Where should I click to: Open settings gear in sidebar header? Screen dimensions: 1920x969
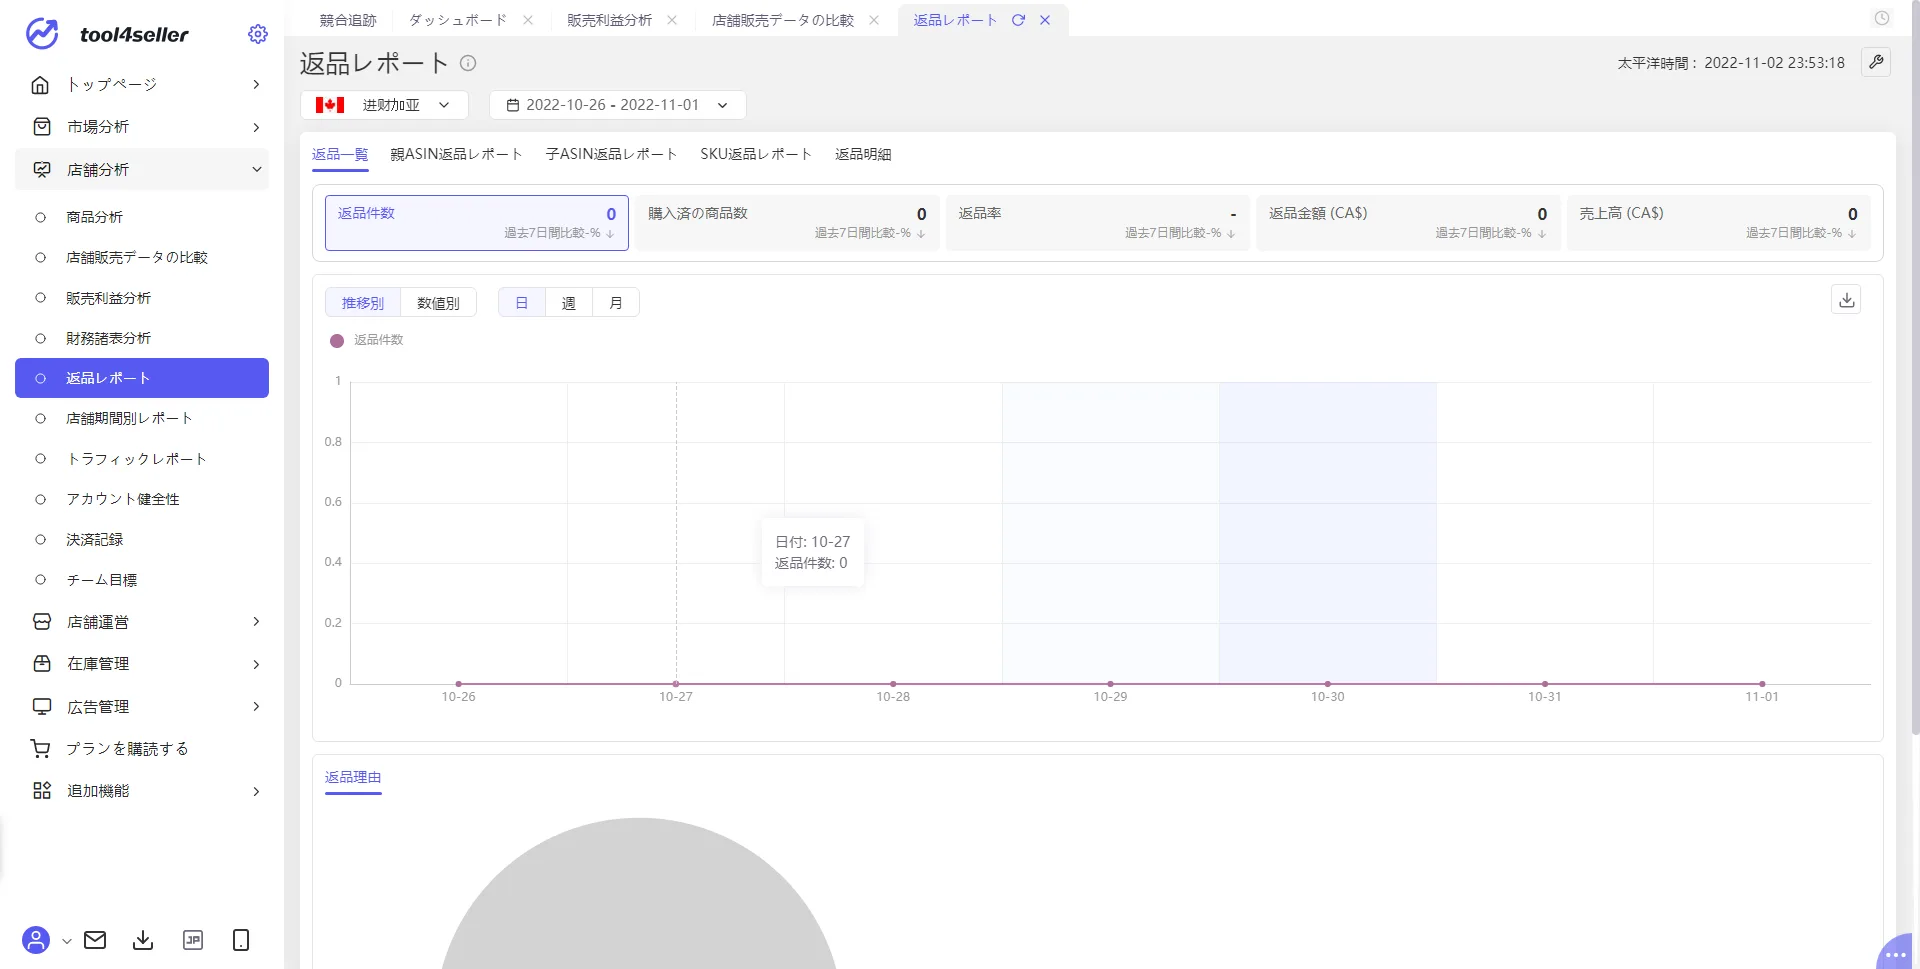click(258, 34)
